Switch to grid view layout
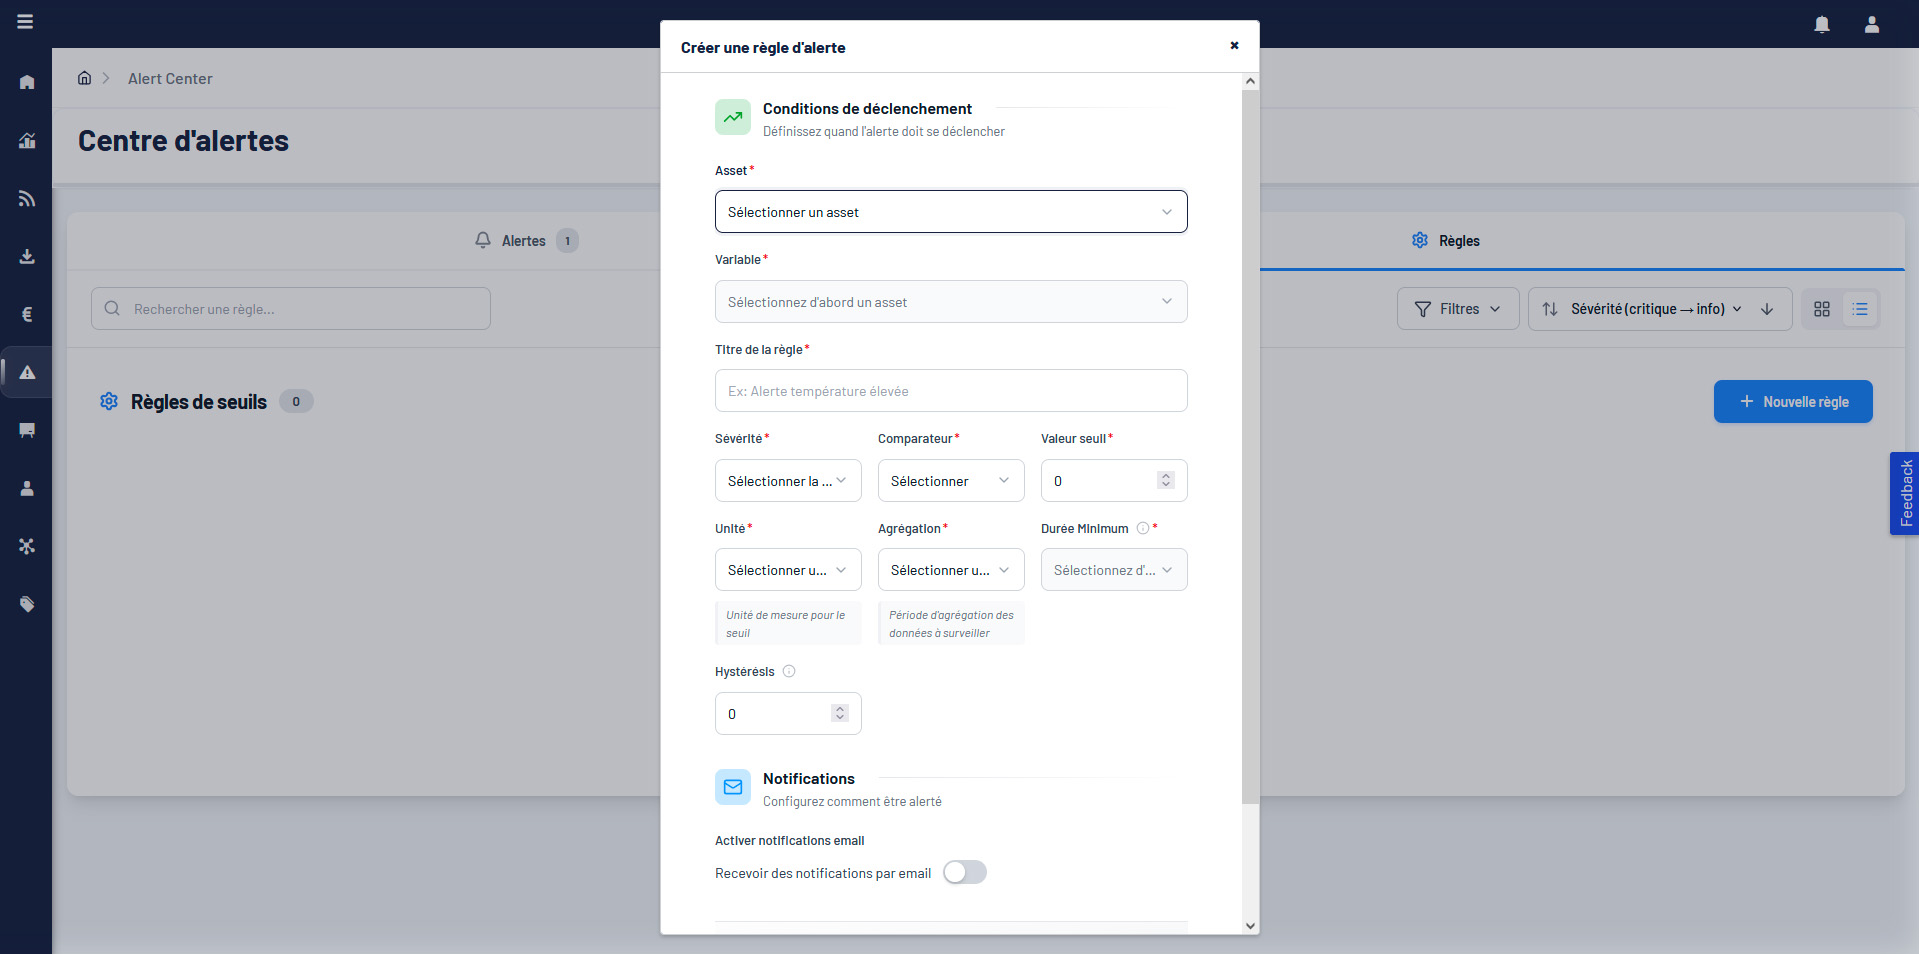Screen dimensions: 1919x954 coord(1821,309)
